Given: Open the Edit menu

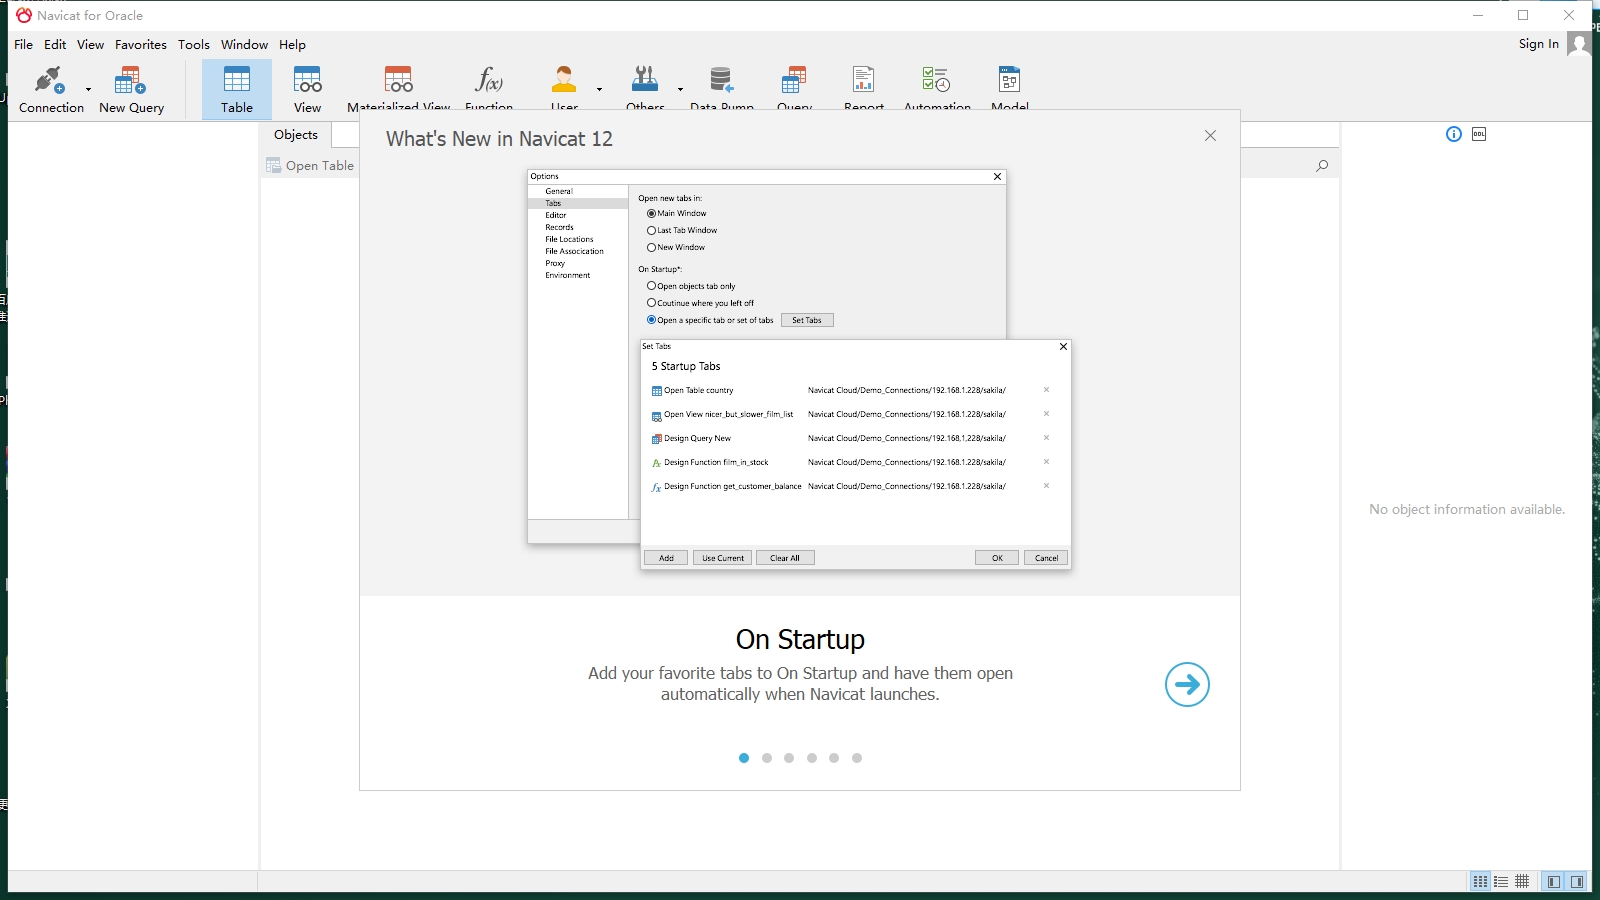Looking at the screenshot, I should [x=55, y=45].
